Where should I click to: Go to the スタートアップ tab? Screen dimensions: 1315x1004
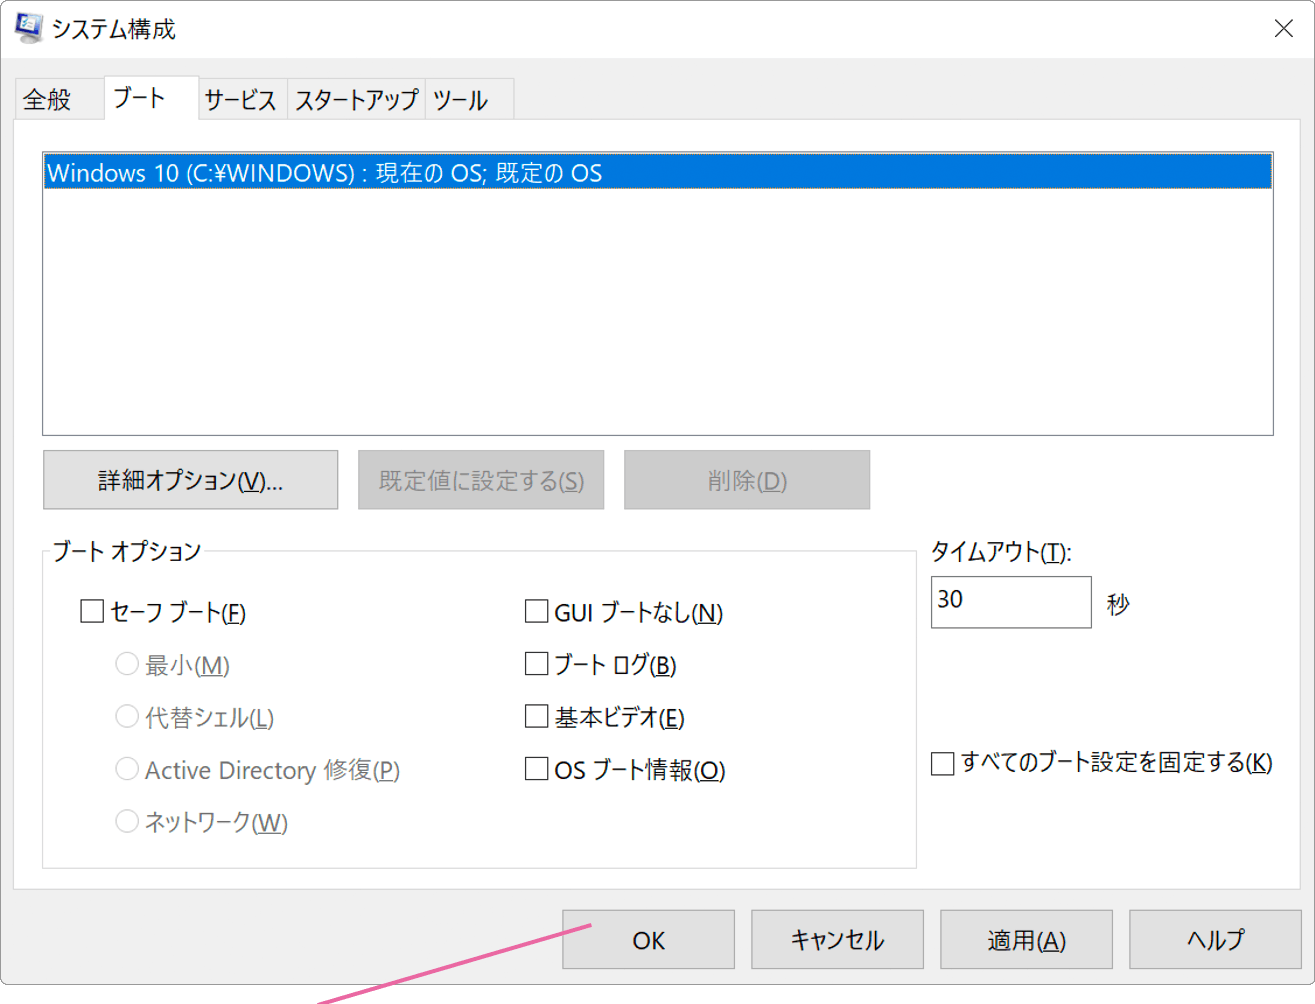[356, 100]
